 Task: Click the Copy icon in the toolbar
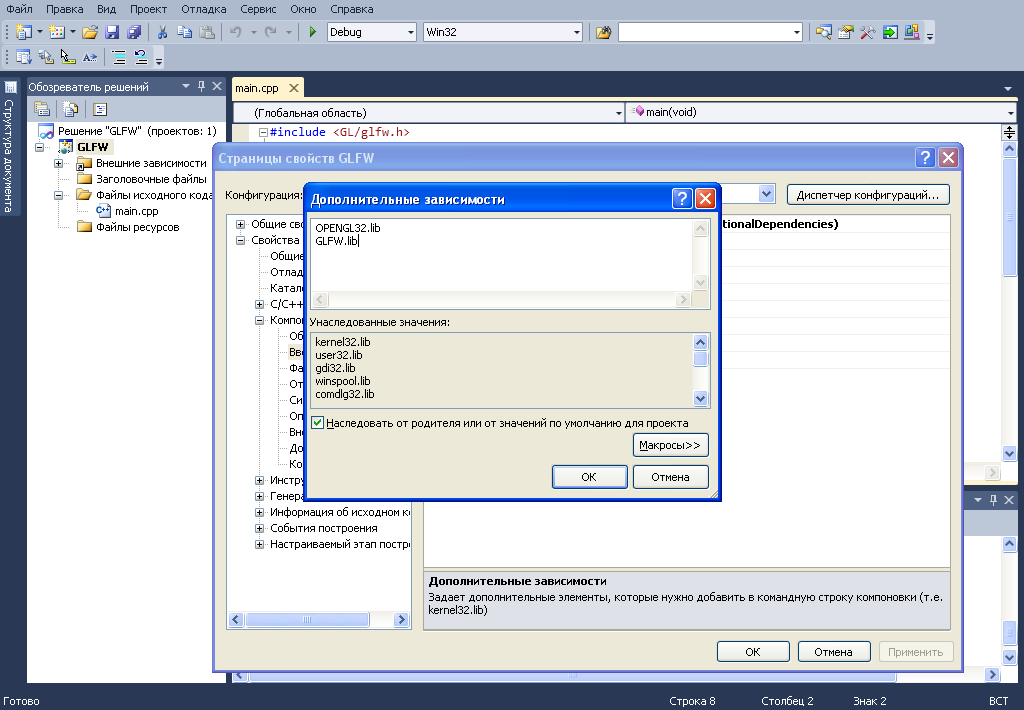(x=185, y=32)
